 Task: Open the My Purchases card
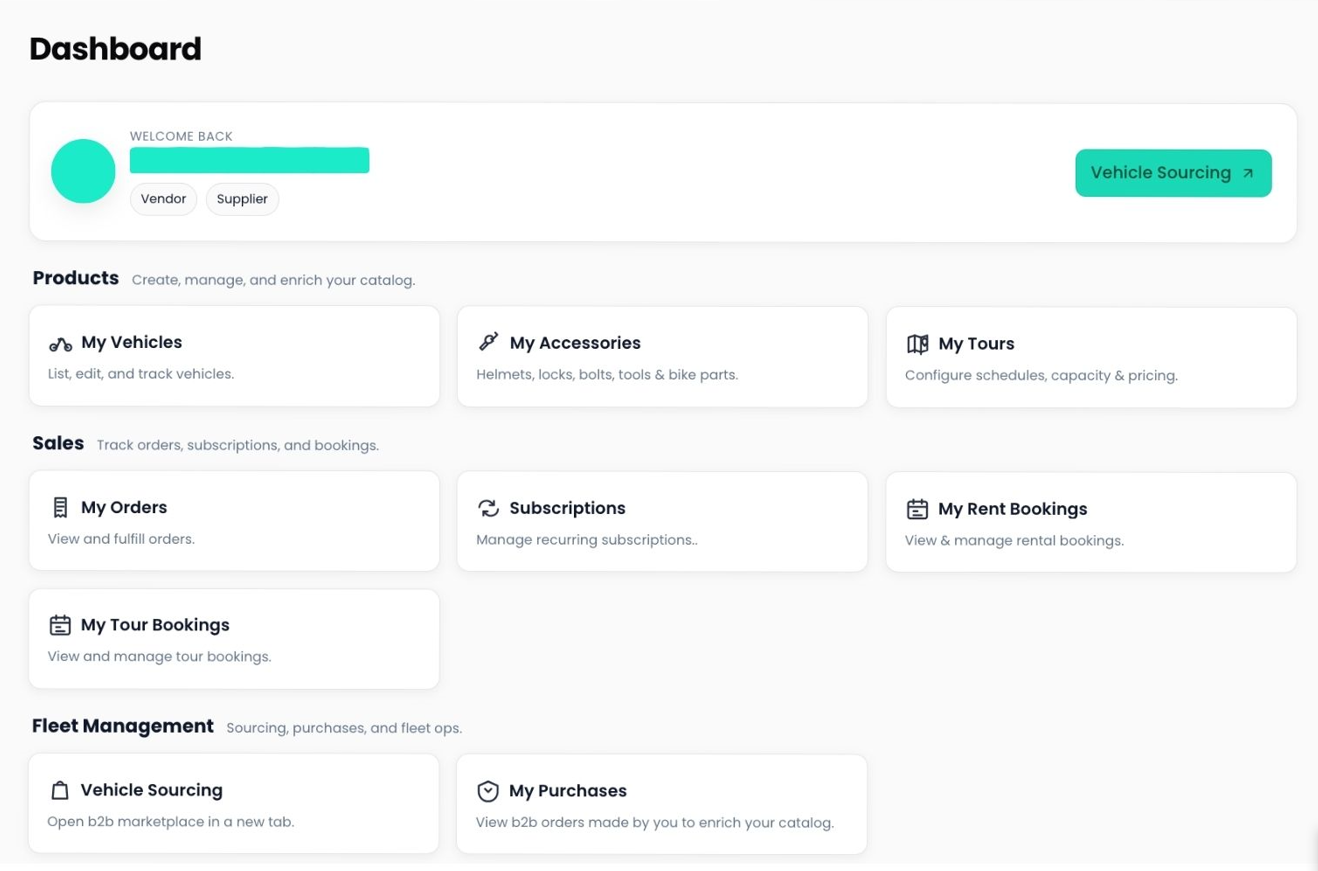pos(661,803)
